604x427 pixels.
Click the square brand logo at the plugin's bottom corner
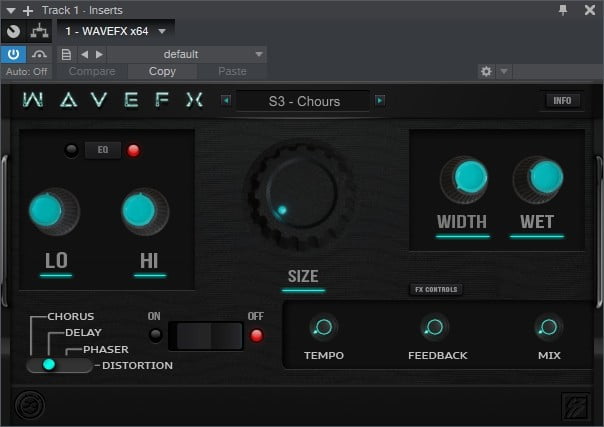pos(575,406)
